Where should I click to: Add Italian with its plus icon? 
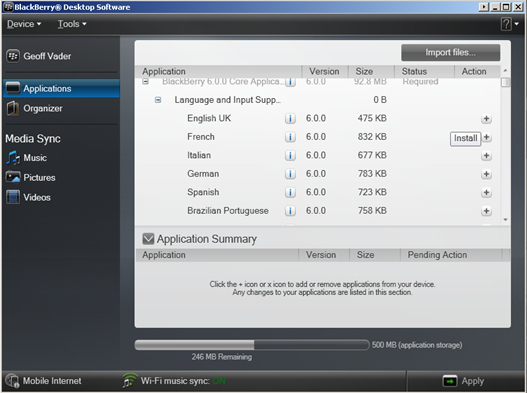486,156
